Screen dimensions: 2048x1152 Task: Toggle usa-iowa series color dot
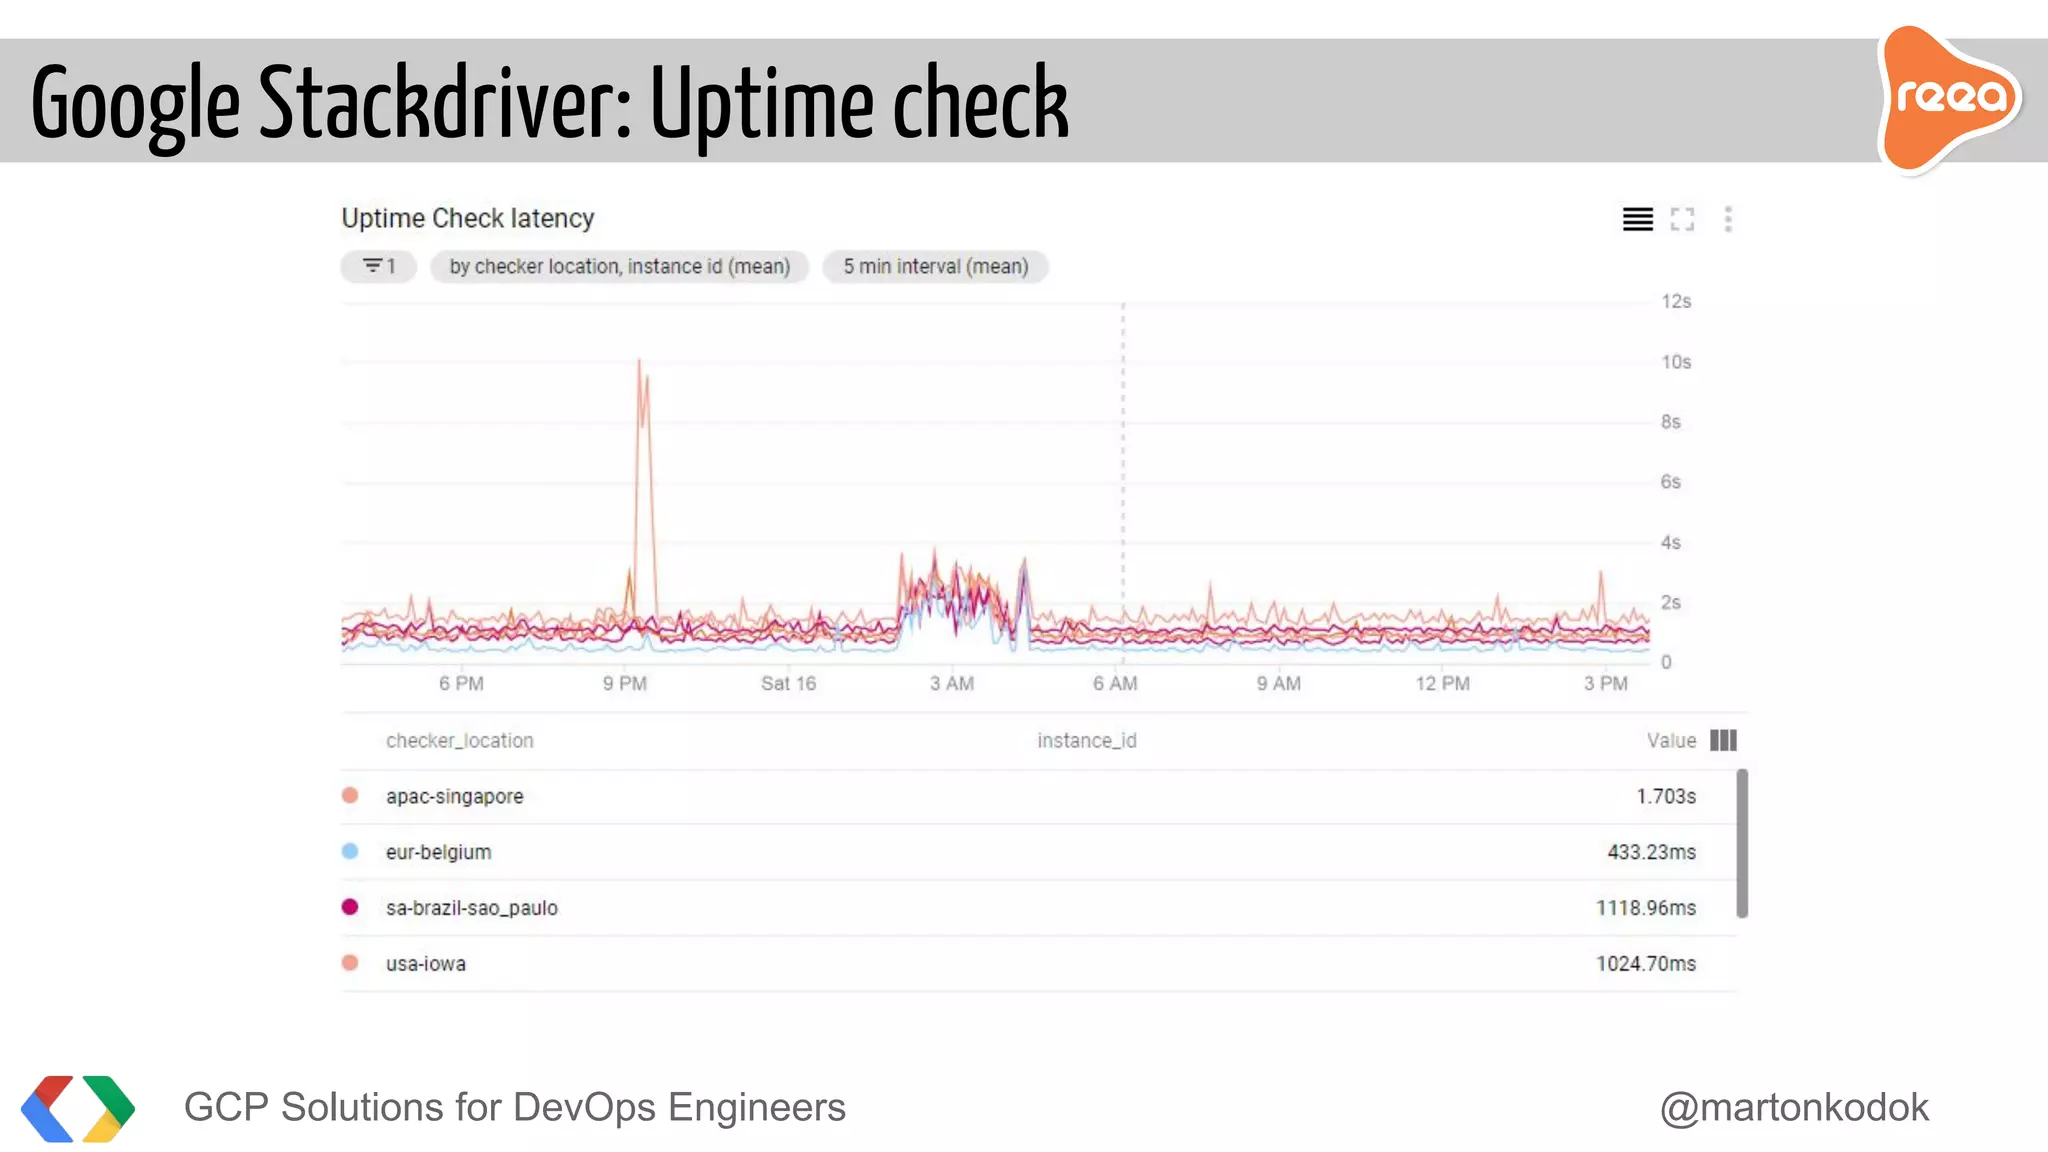tap(350, 963)
